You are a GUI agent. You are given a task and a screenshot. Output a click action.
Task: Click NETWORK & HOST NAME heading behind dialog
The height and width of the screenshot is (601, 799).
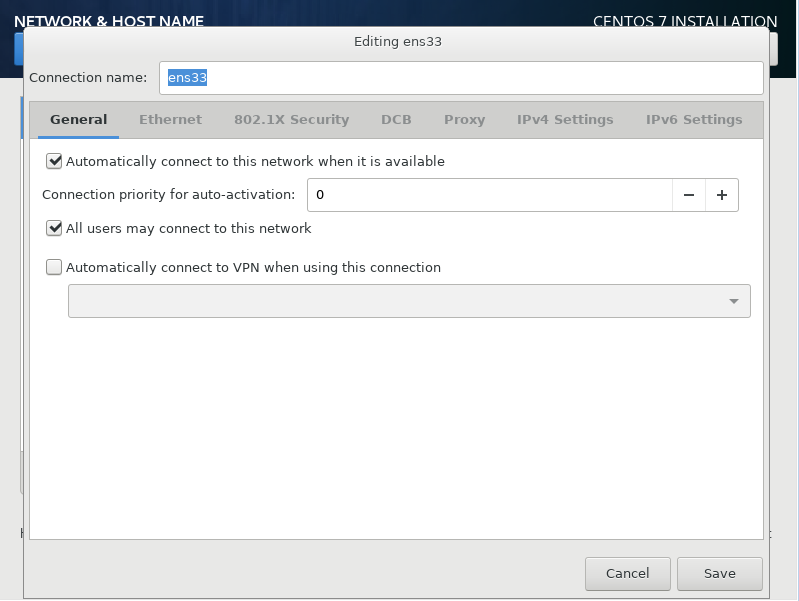(x=109, y=21)
